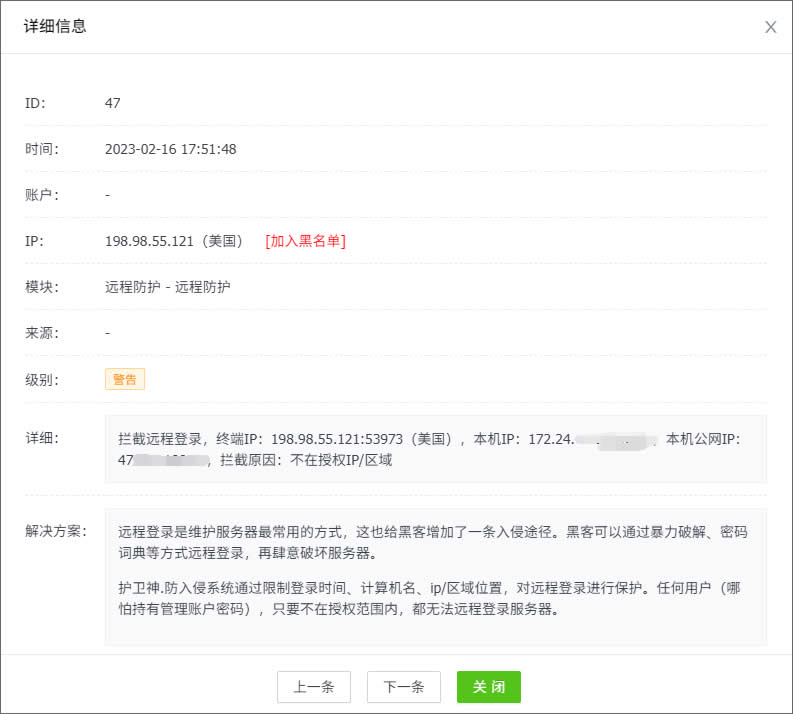This screenshot has width=793, height=714.
Task: Click the 来源 field label
Action: (42, 333)
